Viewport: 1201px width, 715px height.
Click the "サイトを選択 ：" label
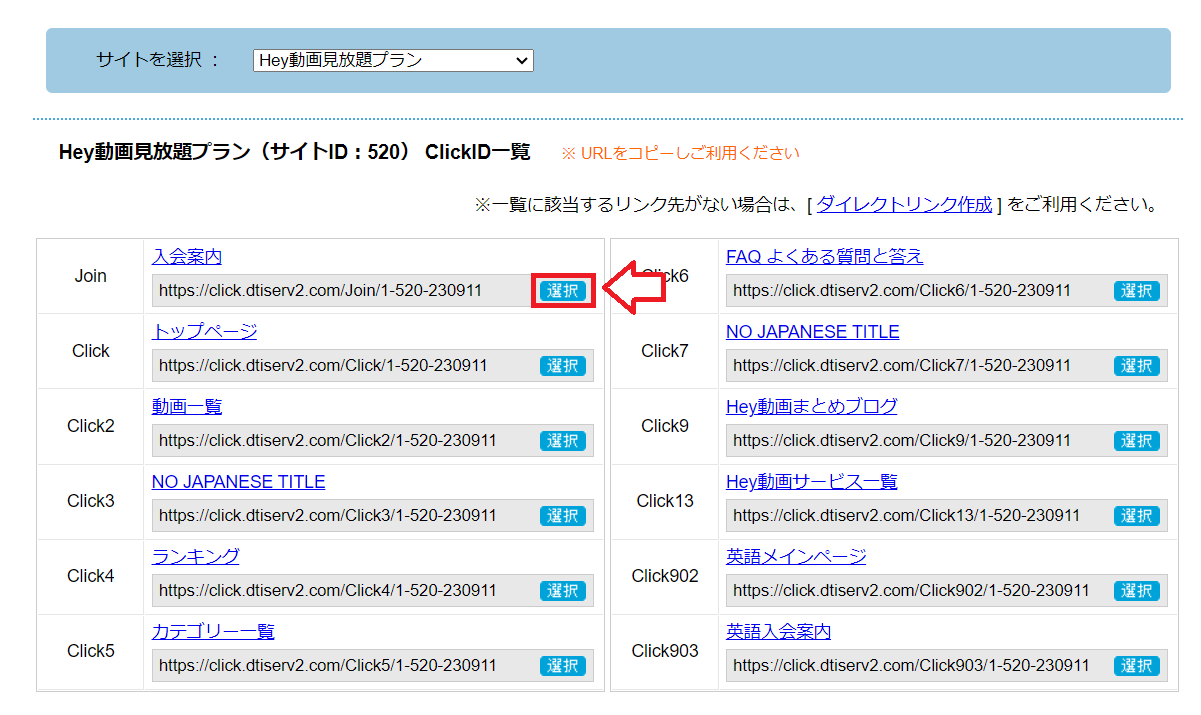[157, 60]
